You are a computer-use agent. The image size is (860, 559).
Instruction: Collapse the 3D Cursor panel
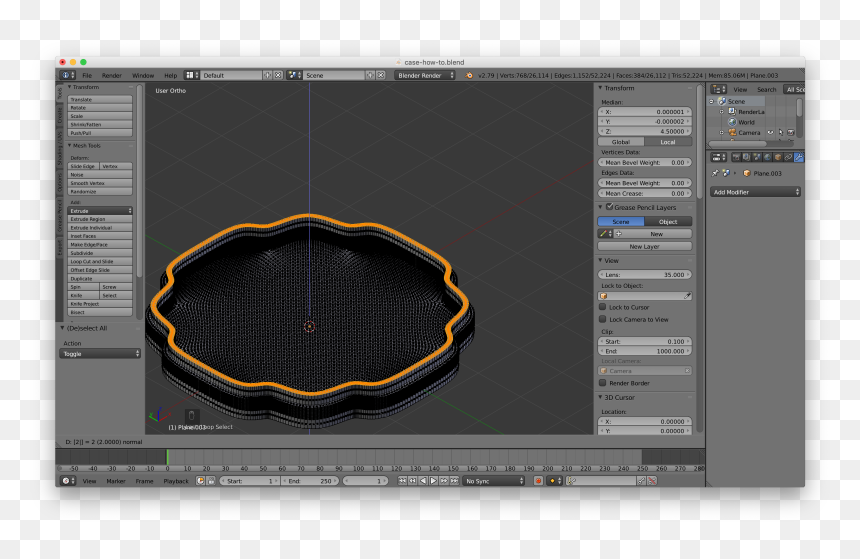(601, 397)
